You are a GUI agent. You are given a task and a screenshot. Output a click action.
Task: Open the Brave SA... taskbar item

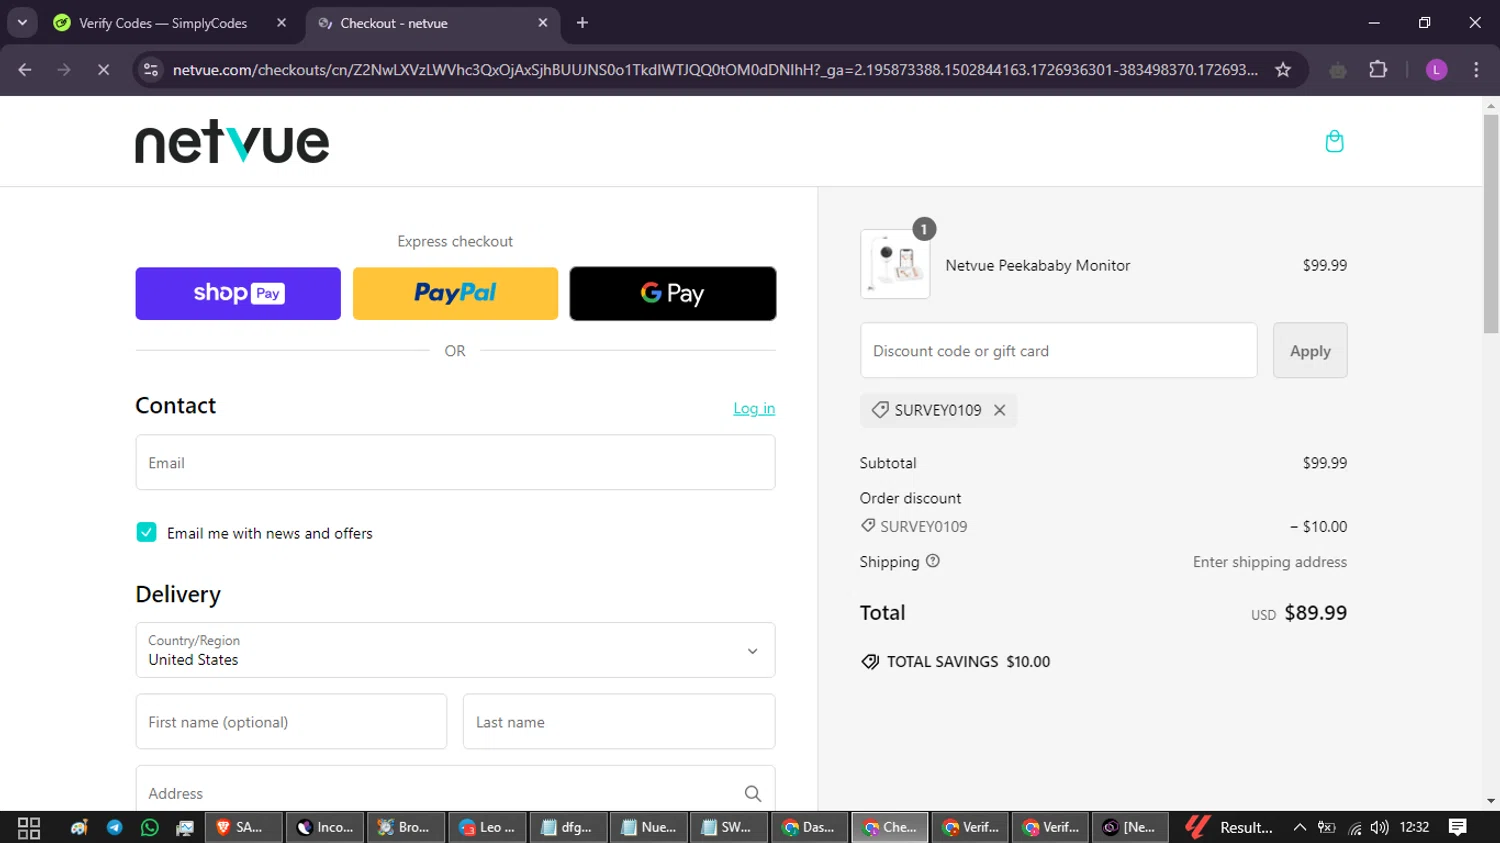[244, 827]
